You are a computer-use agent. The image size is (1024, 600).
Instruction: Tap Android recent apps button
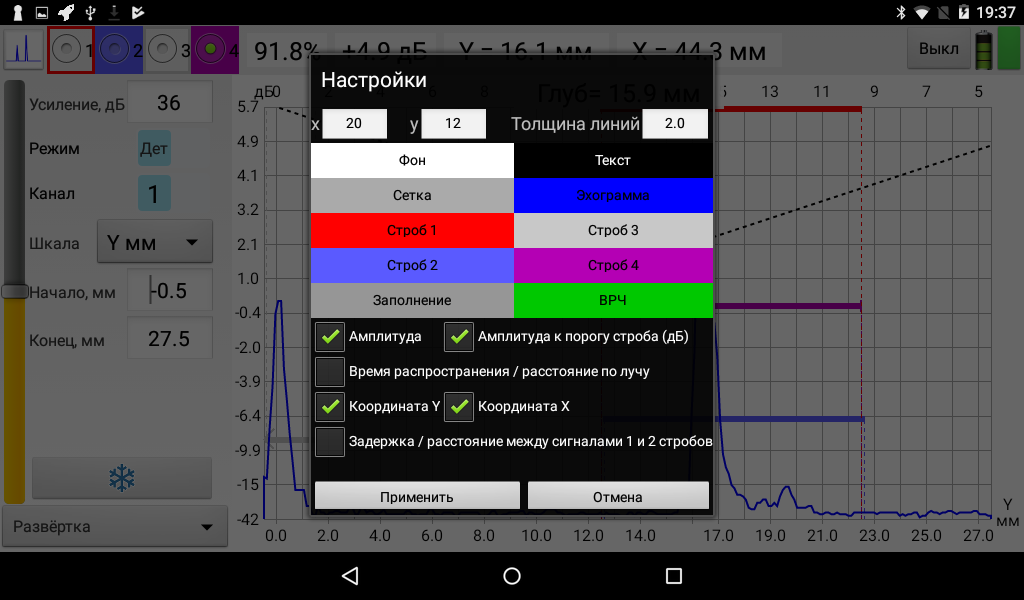coord(673,576)
